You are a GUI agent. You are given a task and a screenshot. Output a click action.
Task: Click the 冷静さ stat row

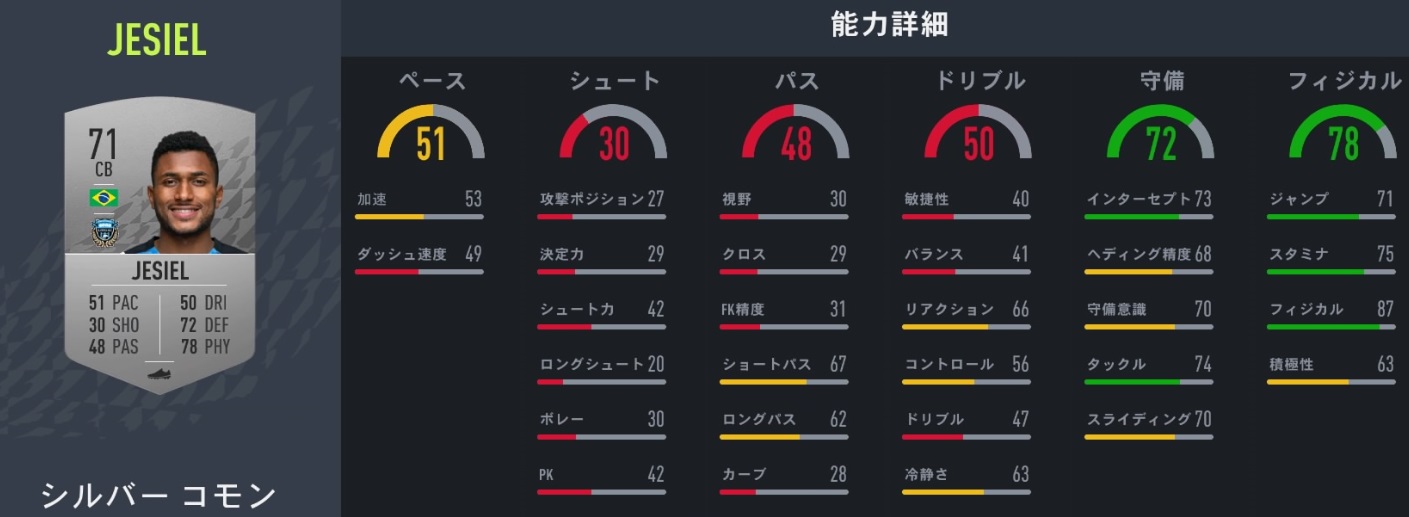tap(966, 475)
